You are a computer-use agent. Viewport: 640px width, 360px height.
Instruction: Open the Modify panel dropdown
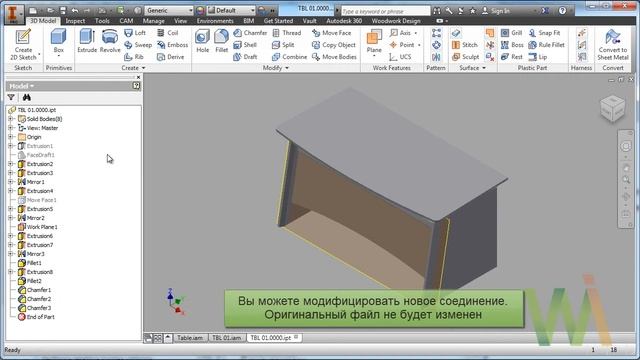click(276, 68)
